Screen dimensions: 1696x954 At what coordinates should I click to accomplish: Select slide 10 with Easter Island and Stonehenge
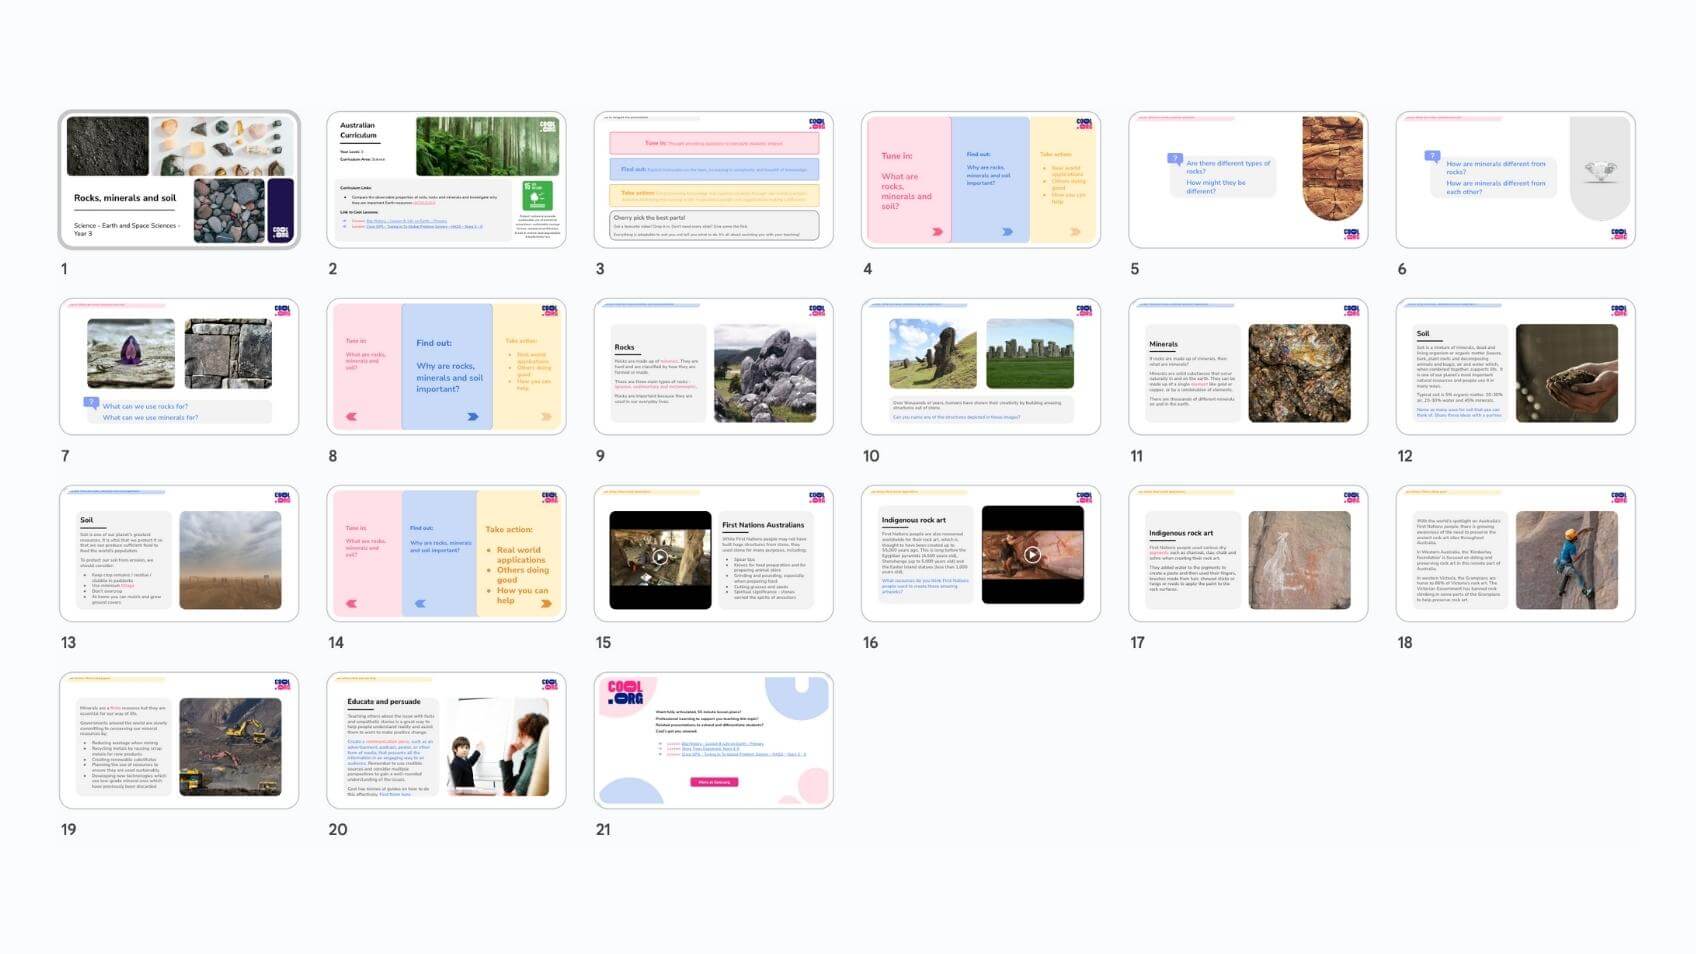[980, 367]
